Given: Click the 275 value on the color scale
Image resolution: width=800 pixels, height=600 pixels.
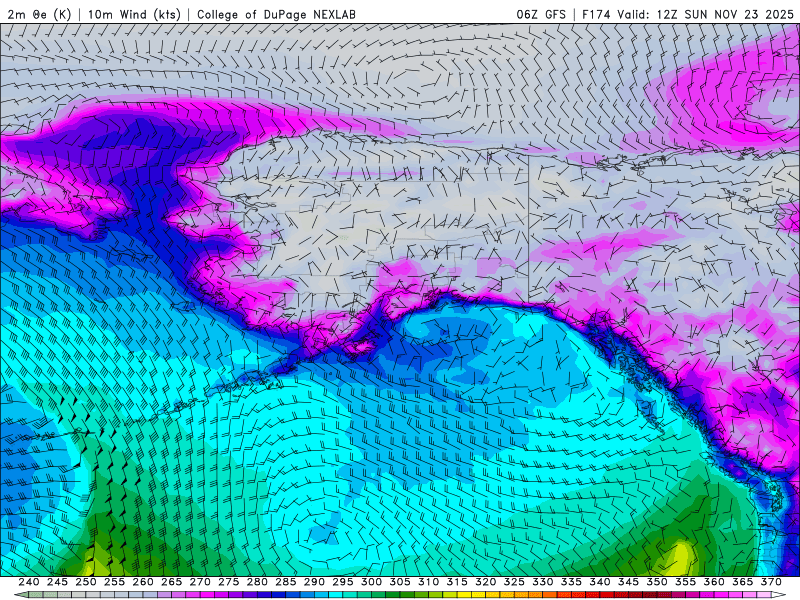Looking at the screenshot, I should [229, 582].
